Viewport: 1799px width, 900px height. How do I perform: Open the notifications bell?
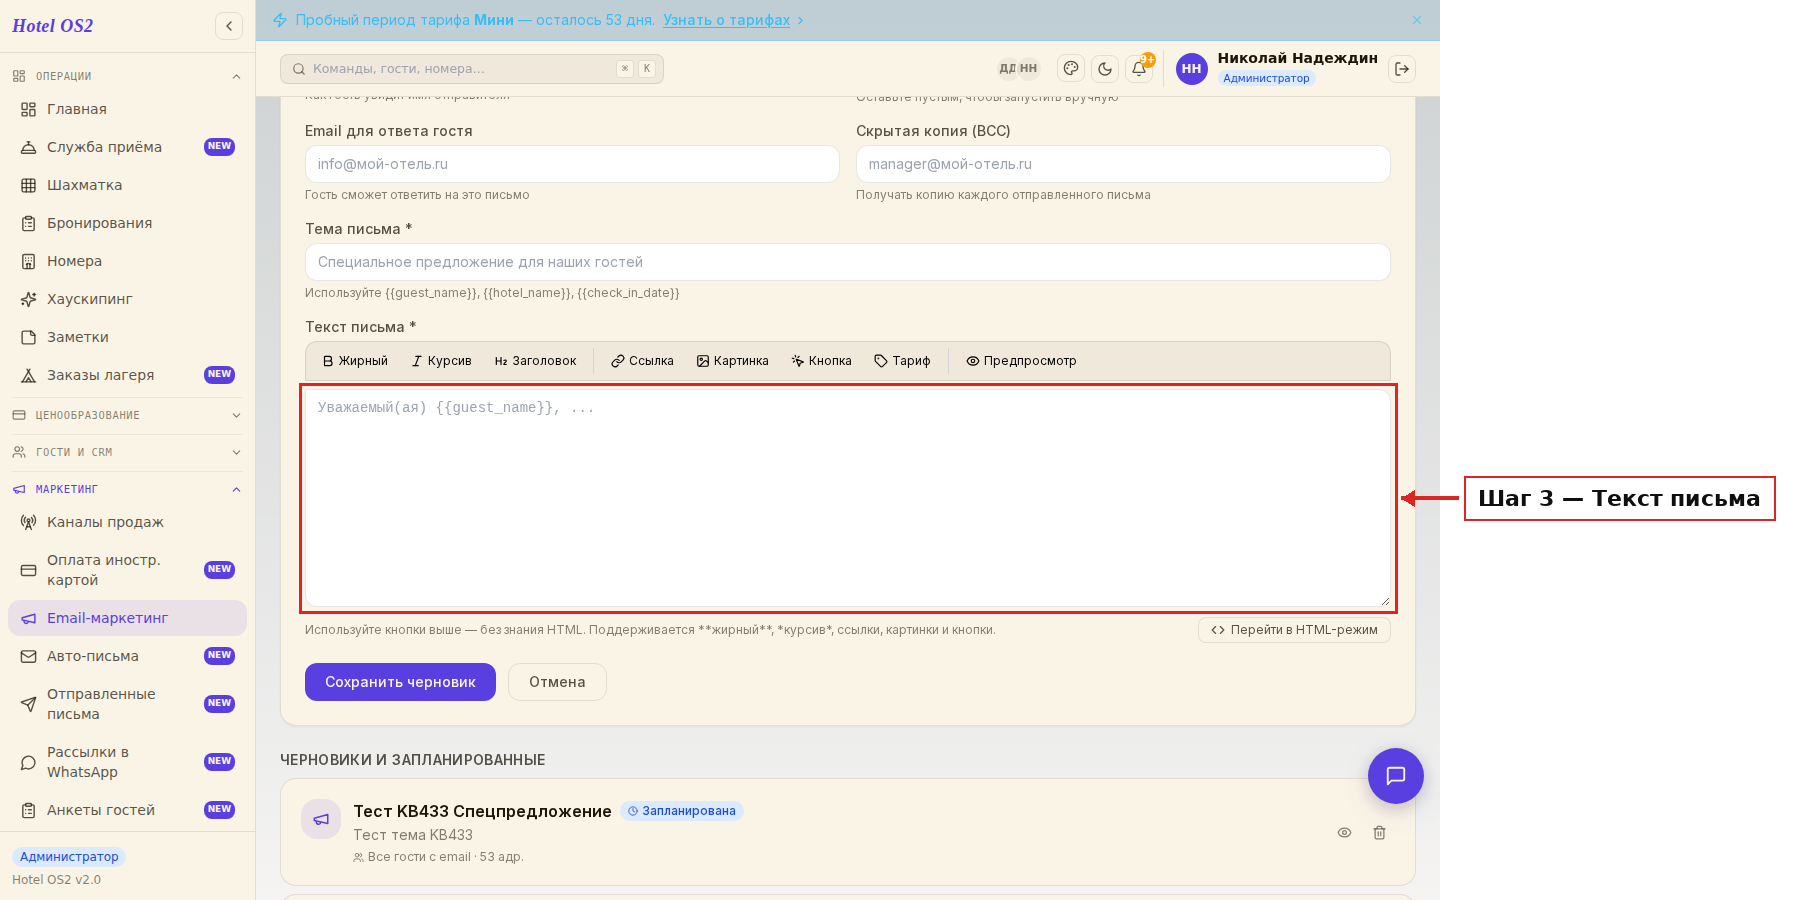click(x=1139, y=69)
